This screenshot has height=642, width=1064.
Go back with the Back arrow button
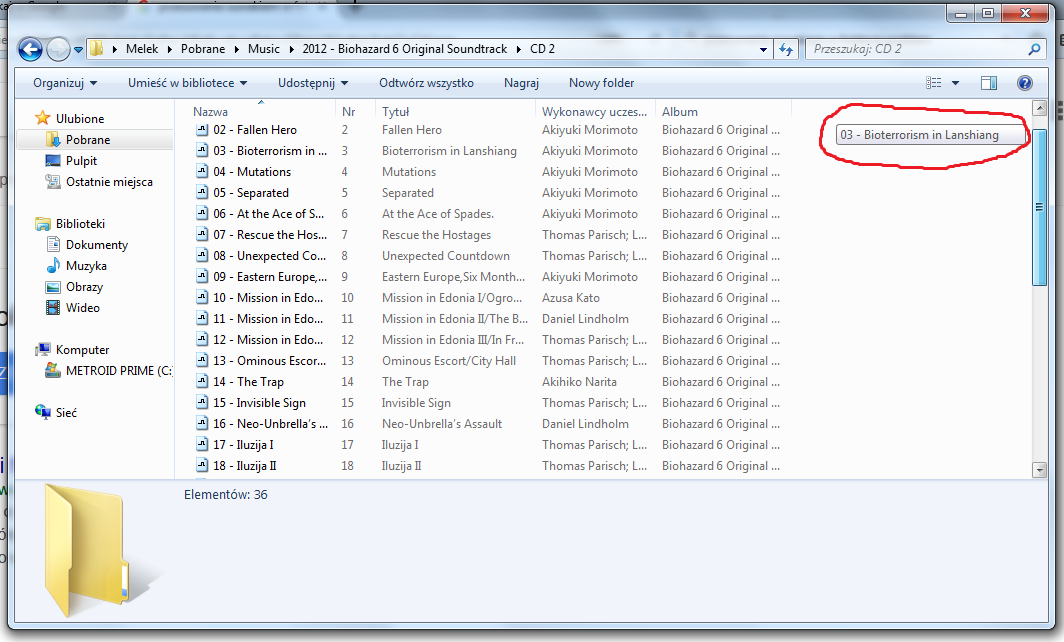[x=30, y=49]
